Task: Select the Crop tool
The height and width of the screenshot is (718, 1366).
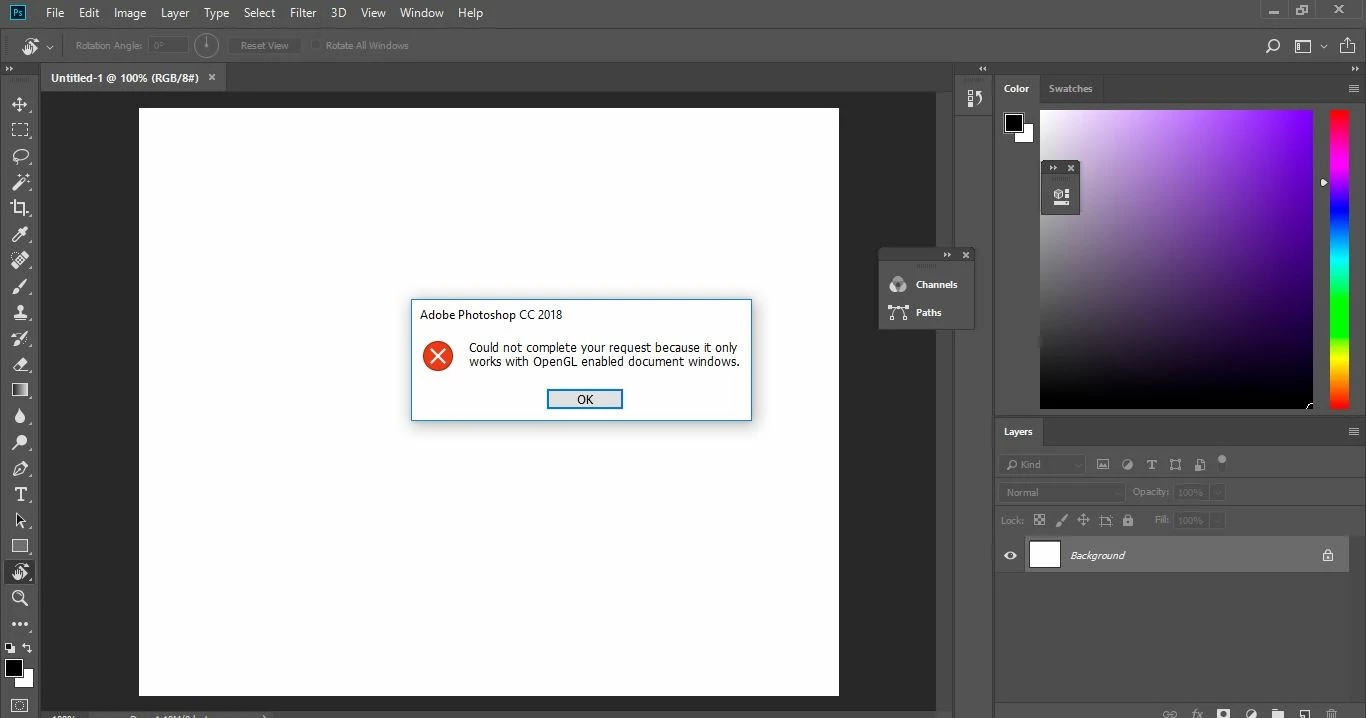Action: 20,208
